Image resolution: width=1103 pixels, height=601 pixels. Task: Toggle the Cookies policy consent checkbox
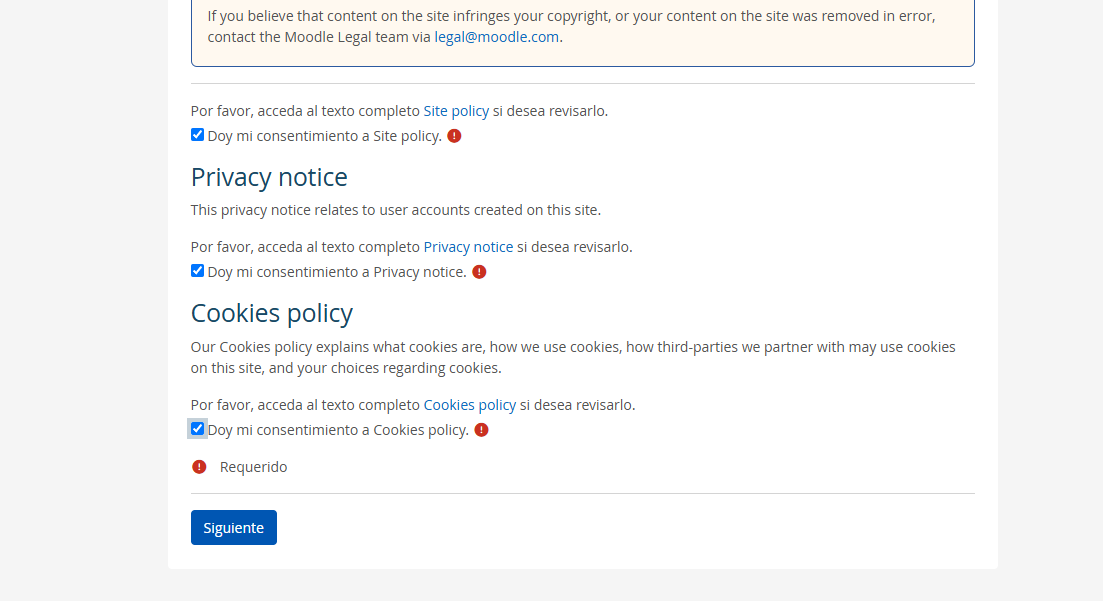(197, 428)
